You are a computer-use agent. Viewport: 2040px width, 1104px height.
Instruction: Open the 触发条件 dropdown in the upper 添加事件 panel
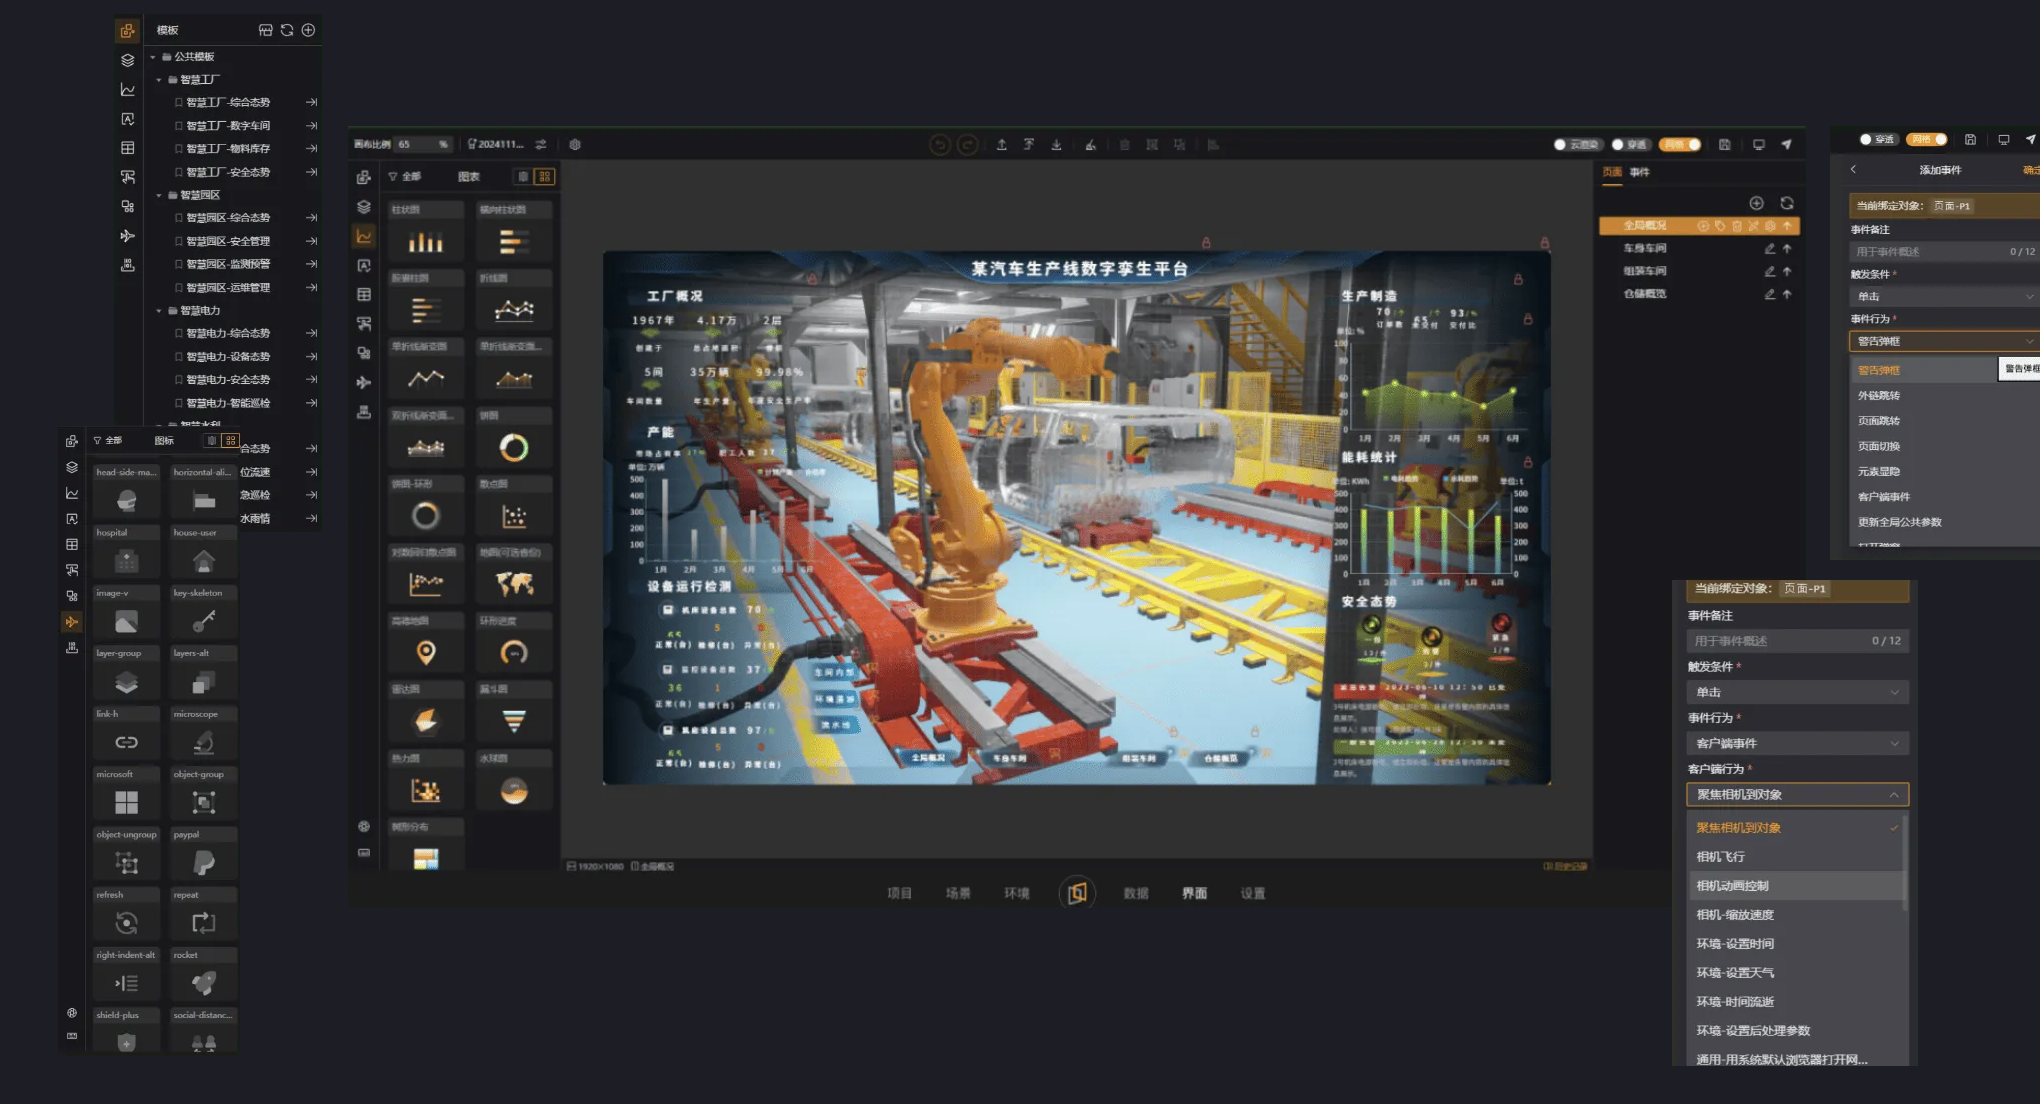(x=1944, y=296)
